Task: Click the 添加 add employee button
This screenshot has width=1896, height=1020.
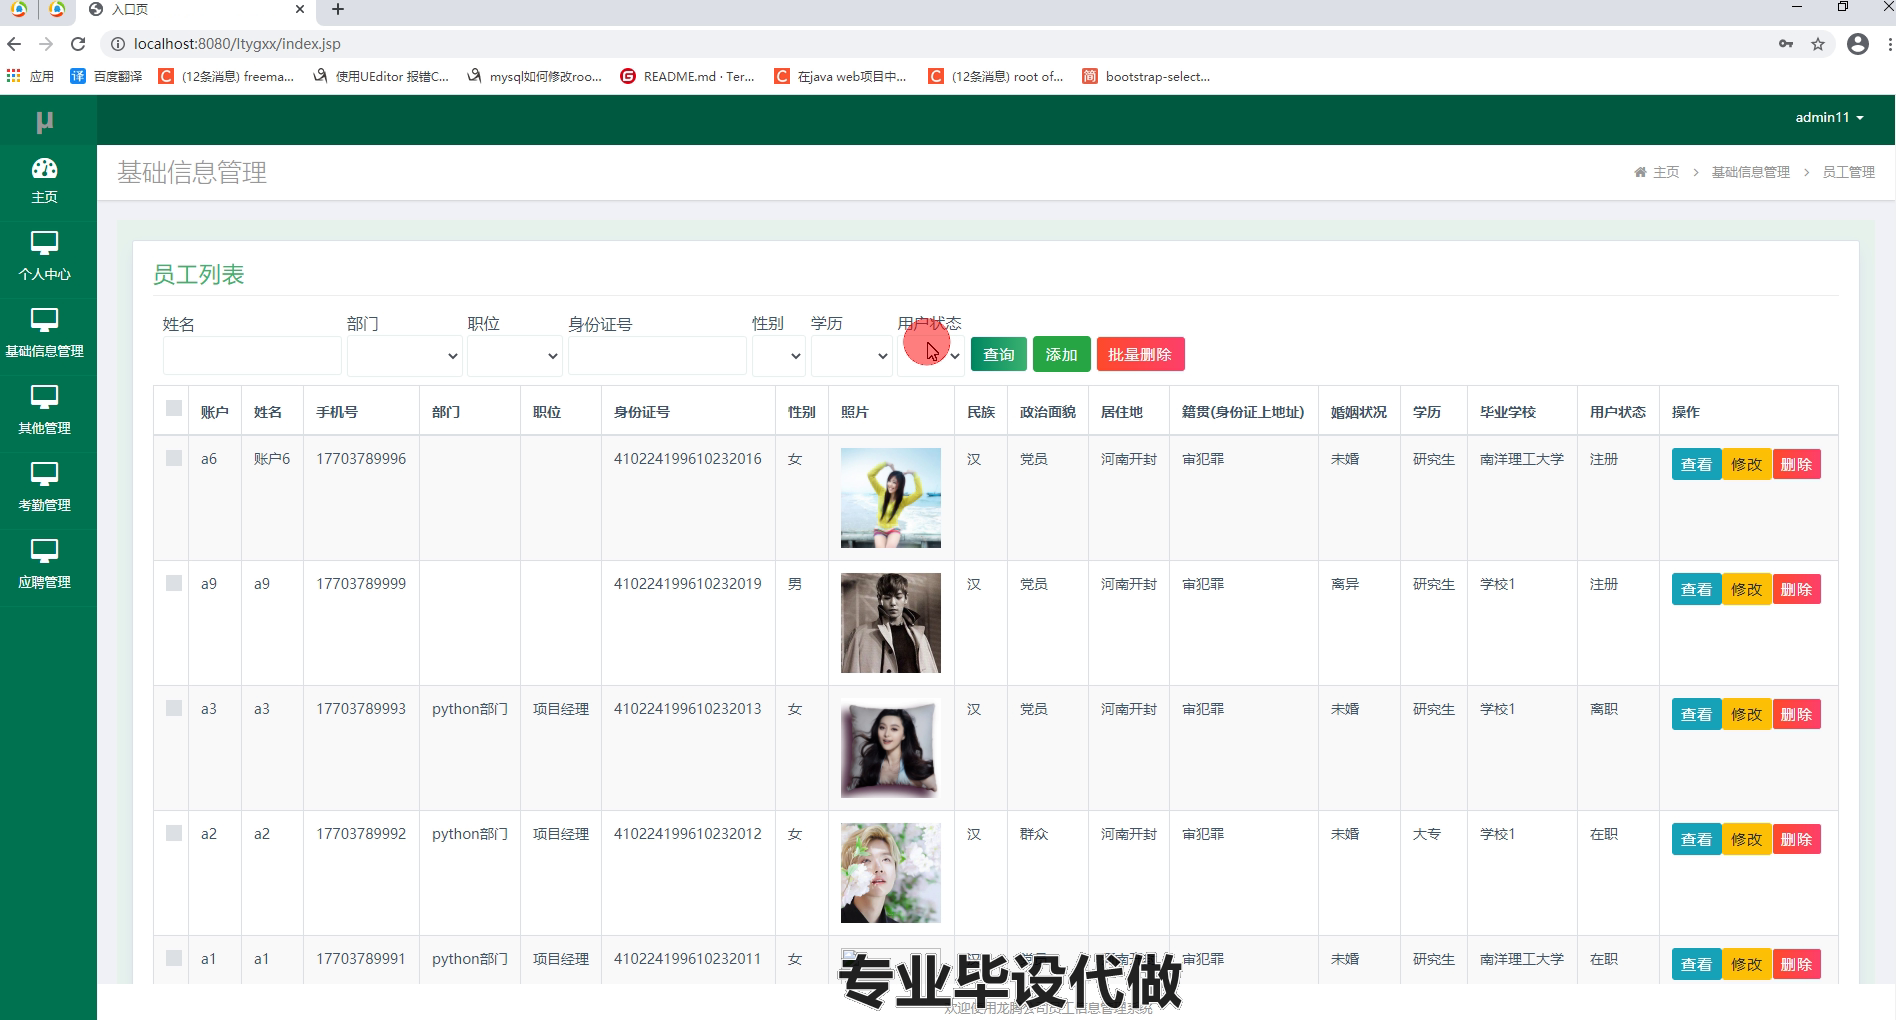Action: [x=1061, y=354]
